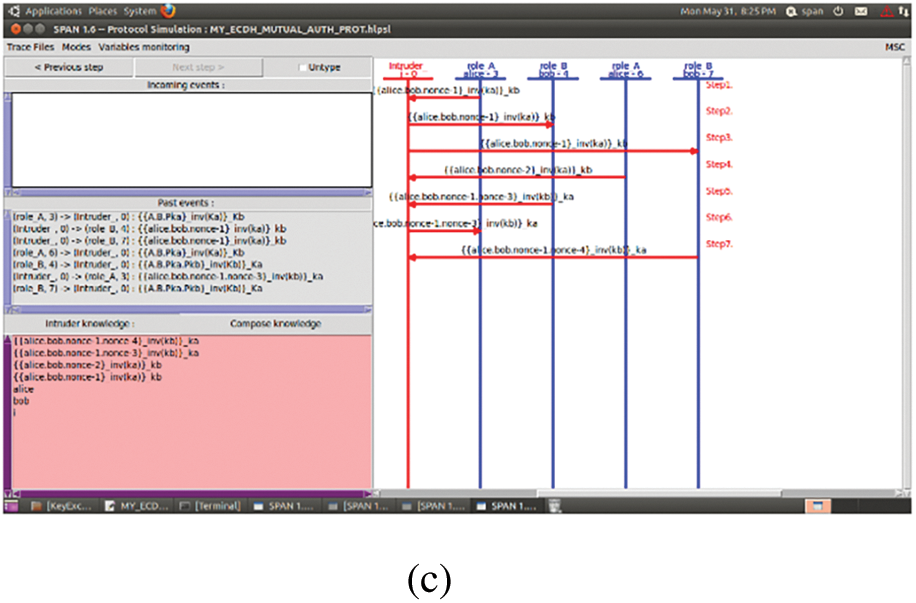Switch to MY_ECD... editor window in taskbar
Image resolution: width=916 pixels, height=603 pixels.
(138, 506)
